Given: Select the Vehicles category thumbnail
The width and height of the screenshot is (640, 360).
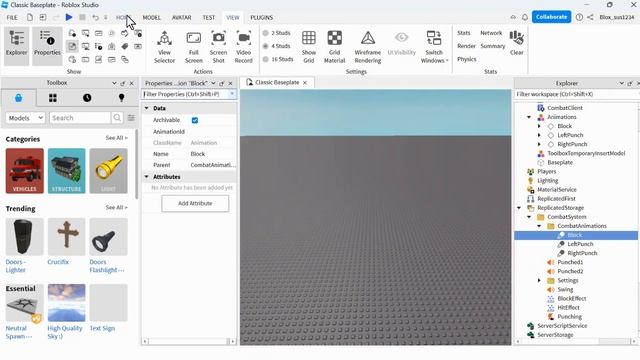Looking at the screenshot, I should click(x=24, y=171).
